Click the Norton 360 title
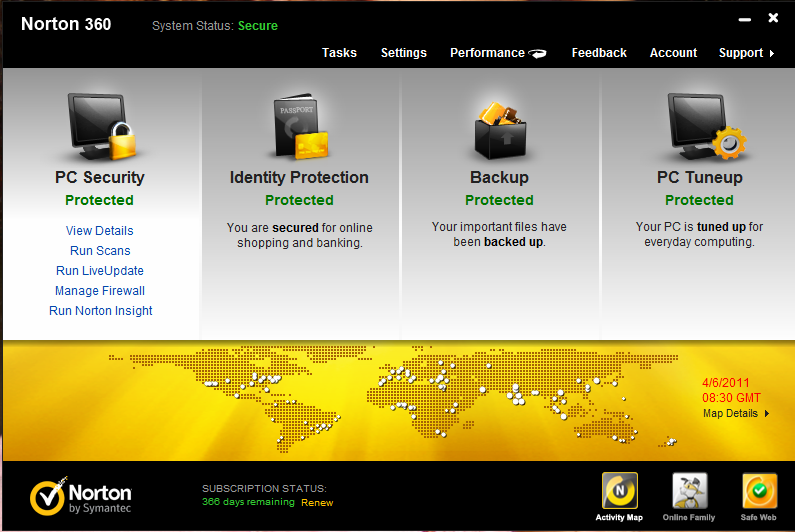This screenshot has height=532, width=795. tap(66, 24)
